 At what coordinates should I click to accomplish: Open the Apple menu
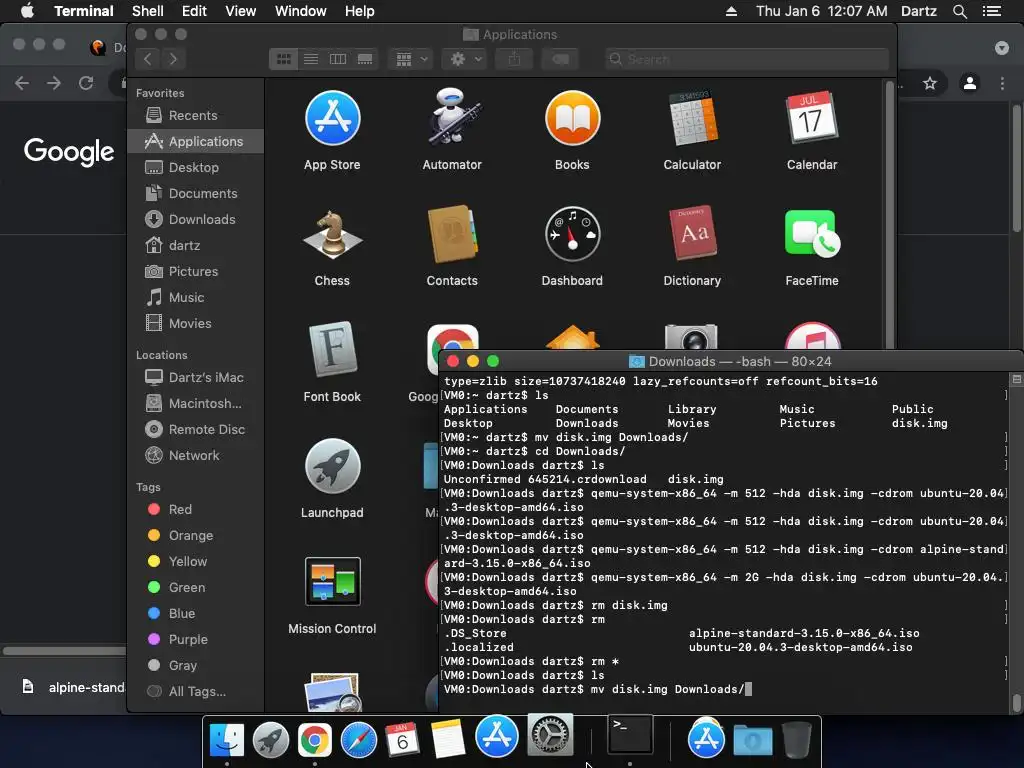[x=27, y=11]
